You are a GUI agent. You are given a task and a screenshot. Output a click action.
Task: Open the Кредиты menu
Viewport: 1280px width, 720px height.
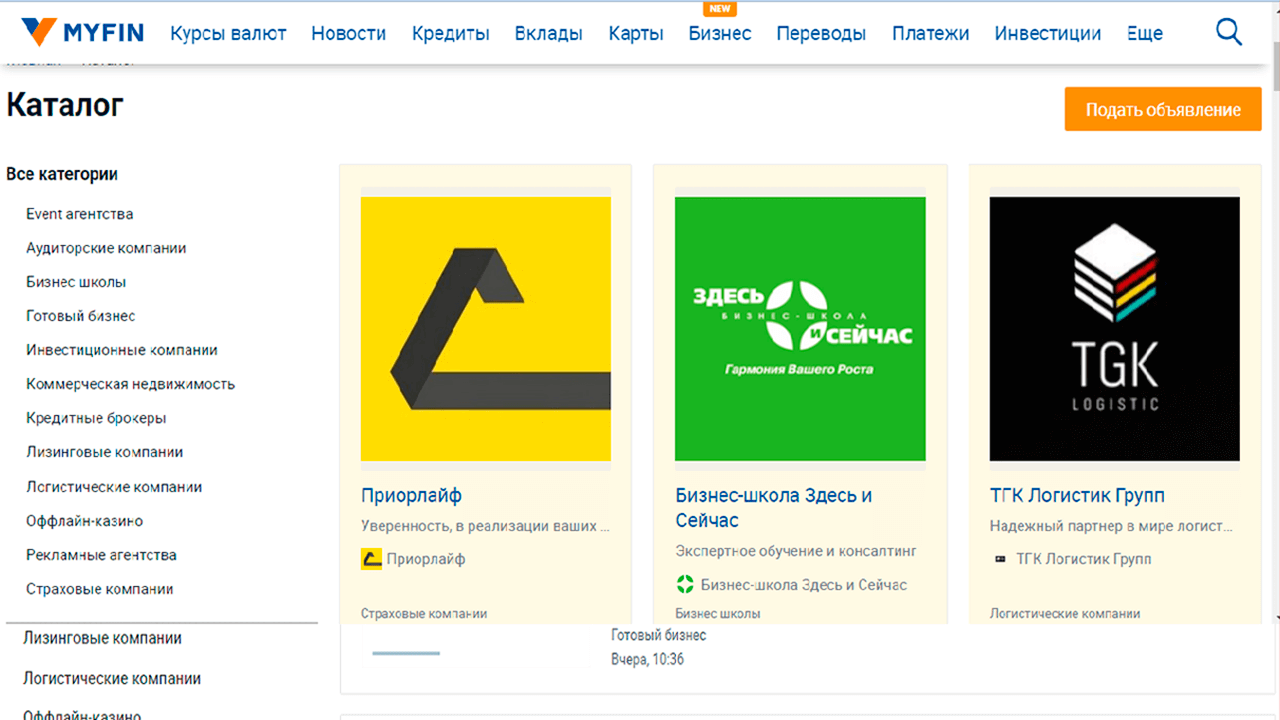point(450,33)
